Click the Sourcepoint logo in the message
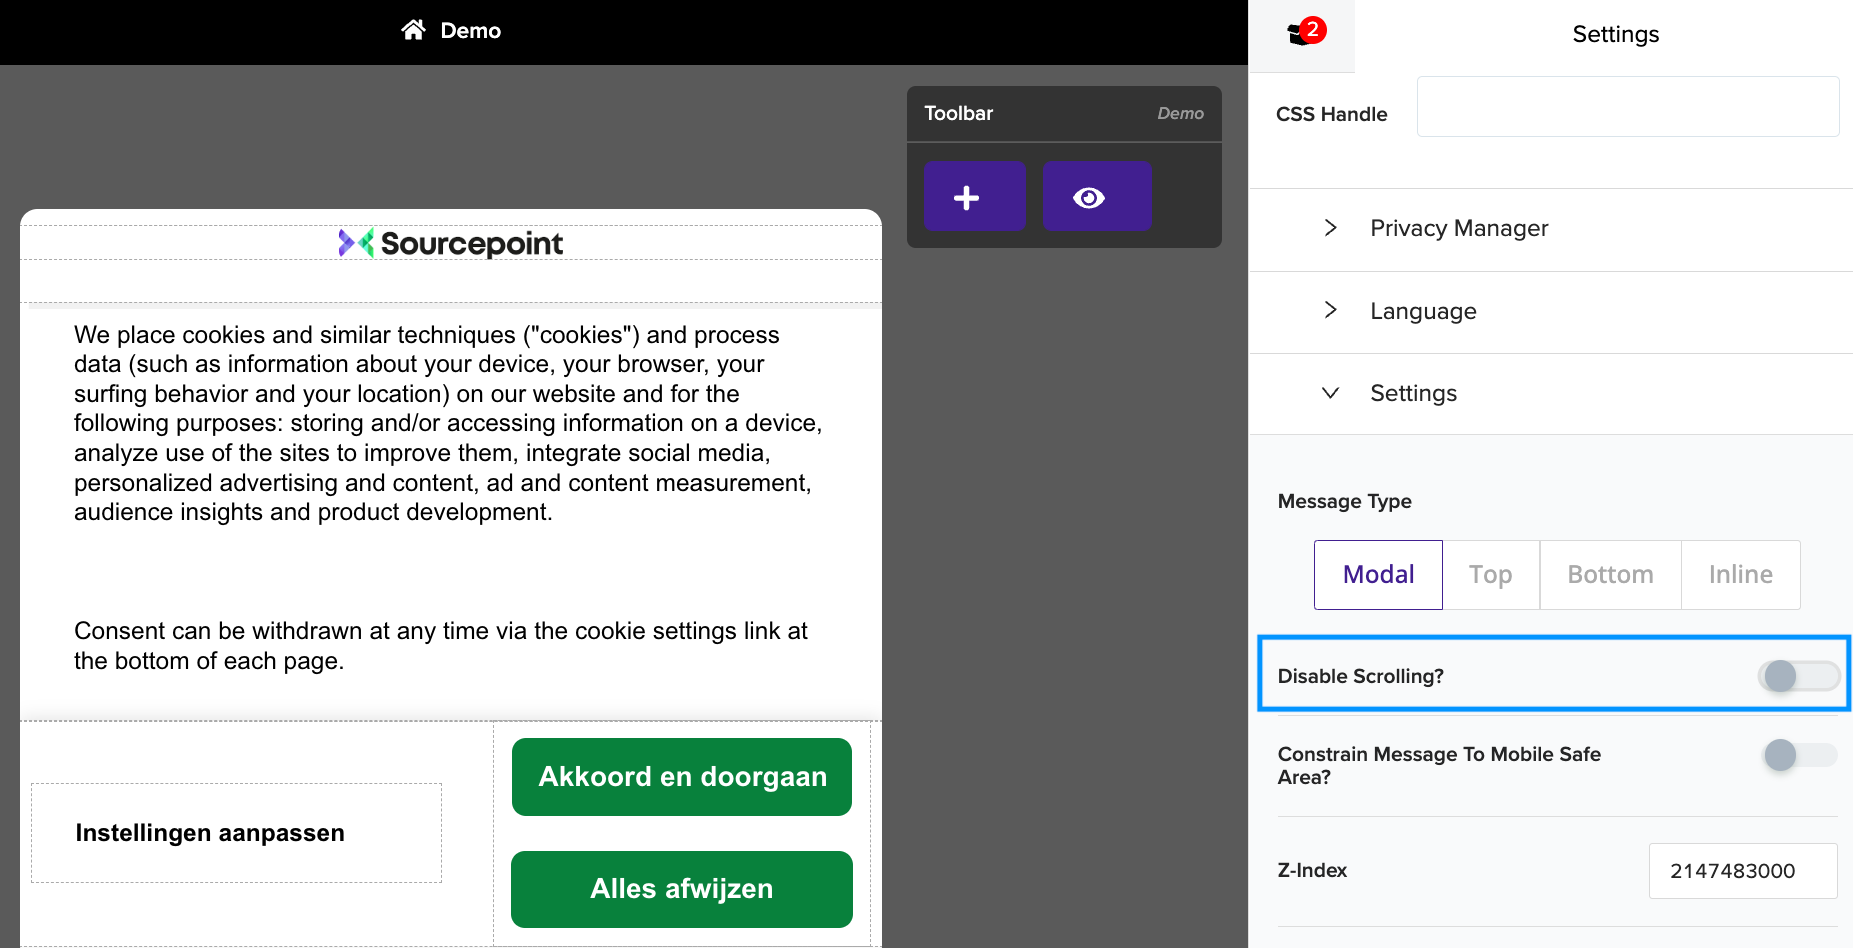This screenshot has height=948, width=1853. click(450, 243)
